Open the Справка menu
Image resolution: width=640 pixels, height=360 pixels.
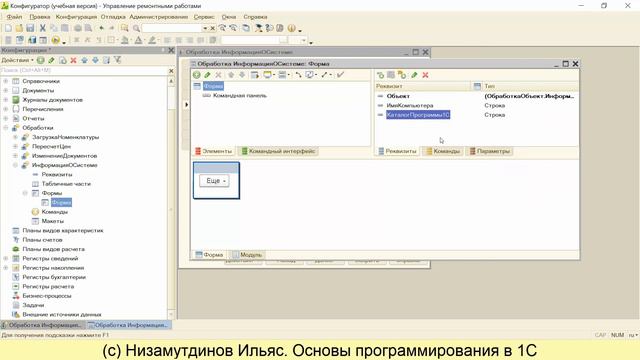pyautogui.click(x=256, y=17)
